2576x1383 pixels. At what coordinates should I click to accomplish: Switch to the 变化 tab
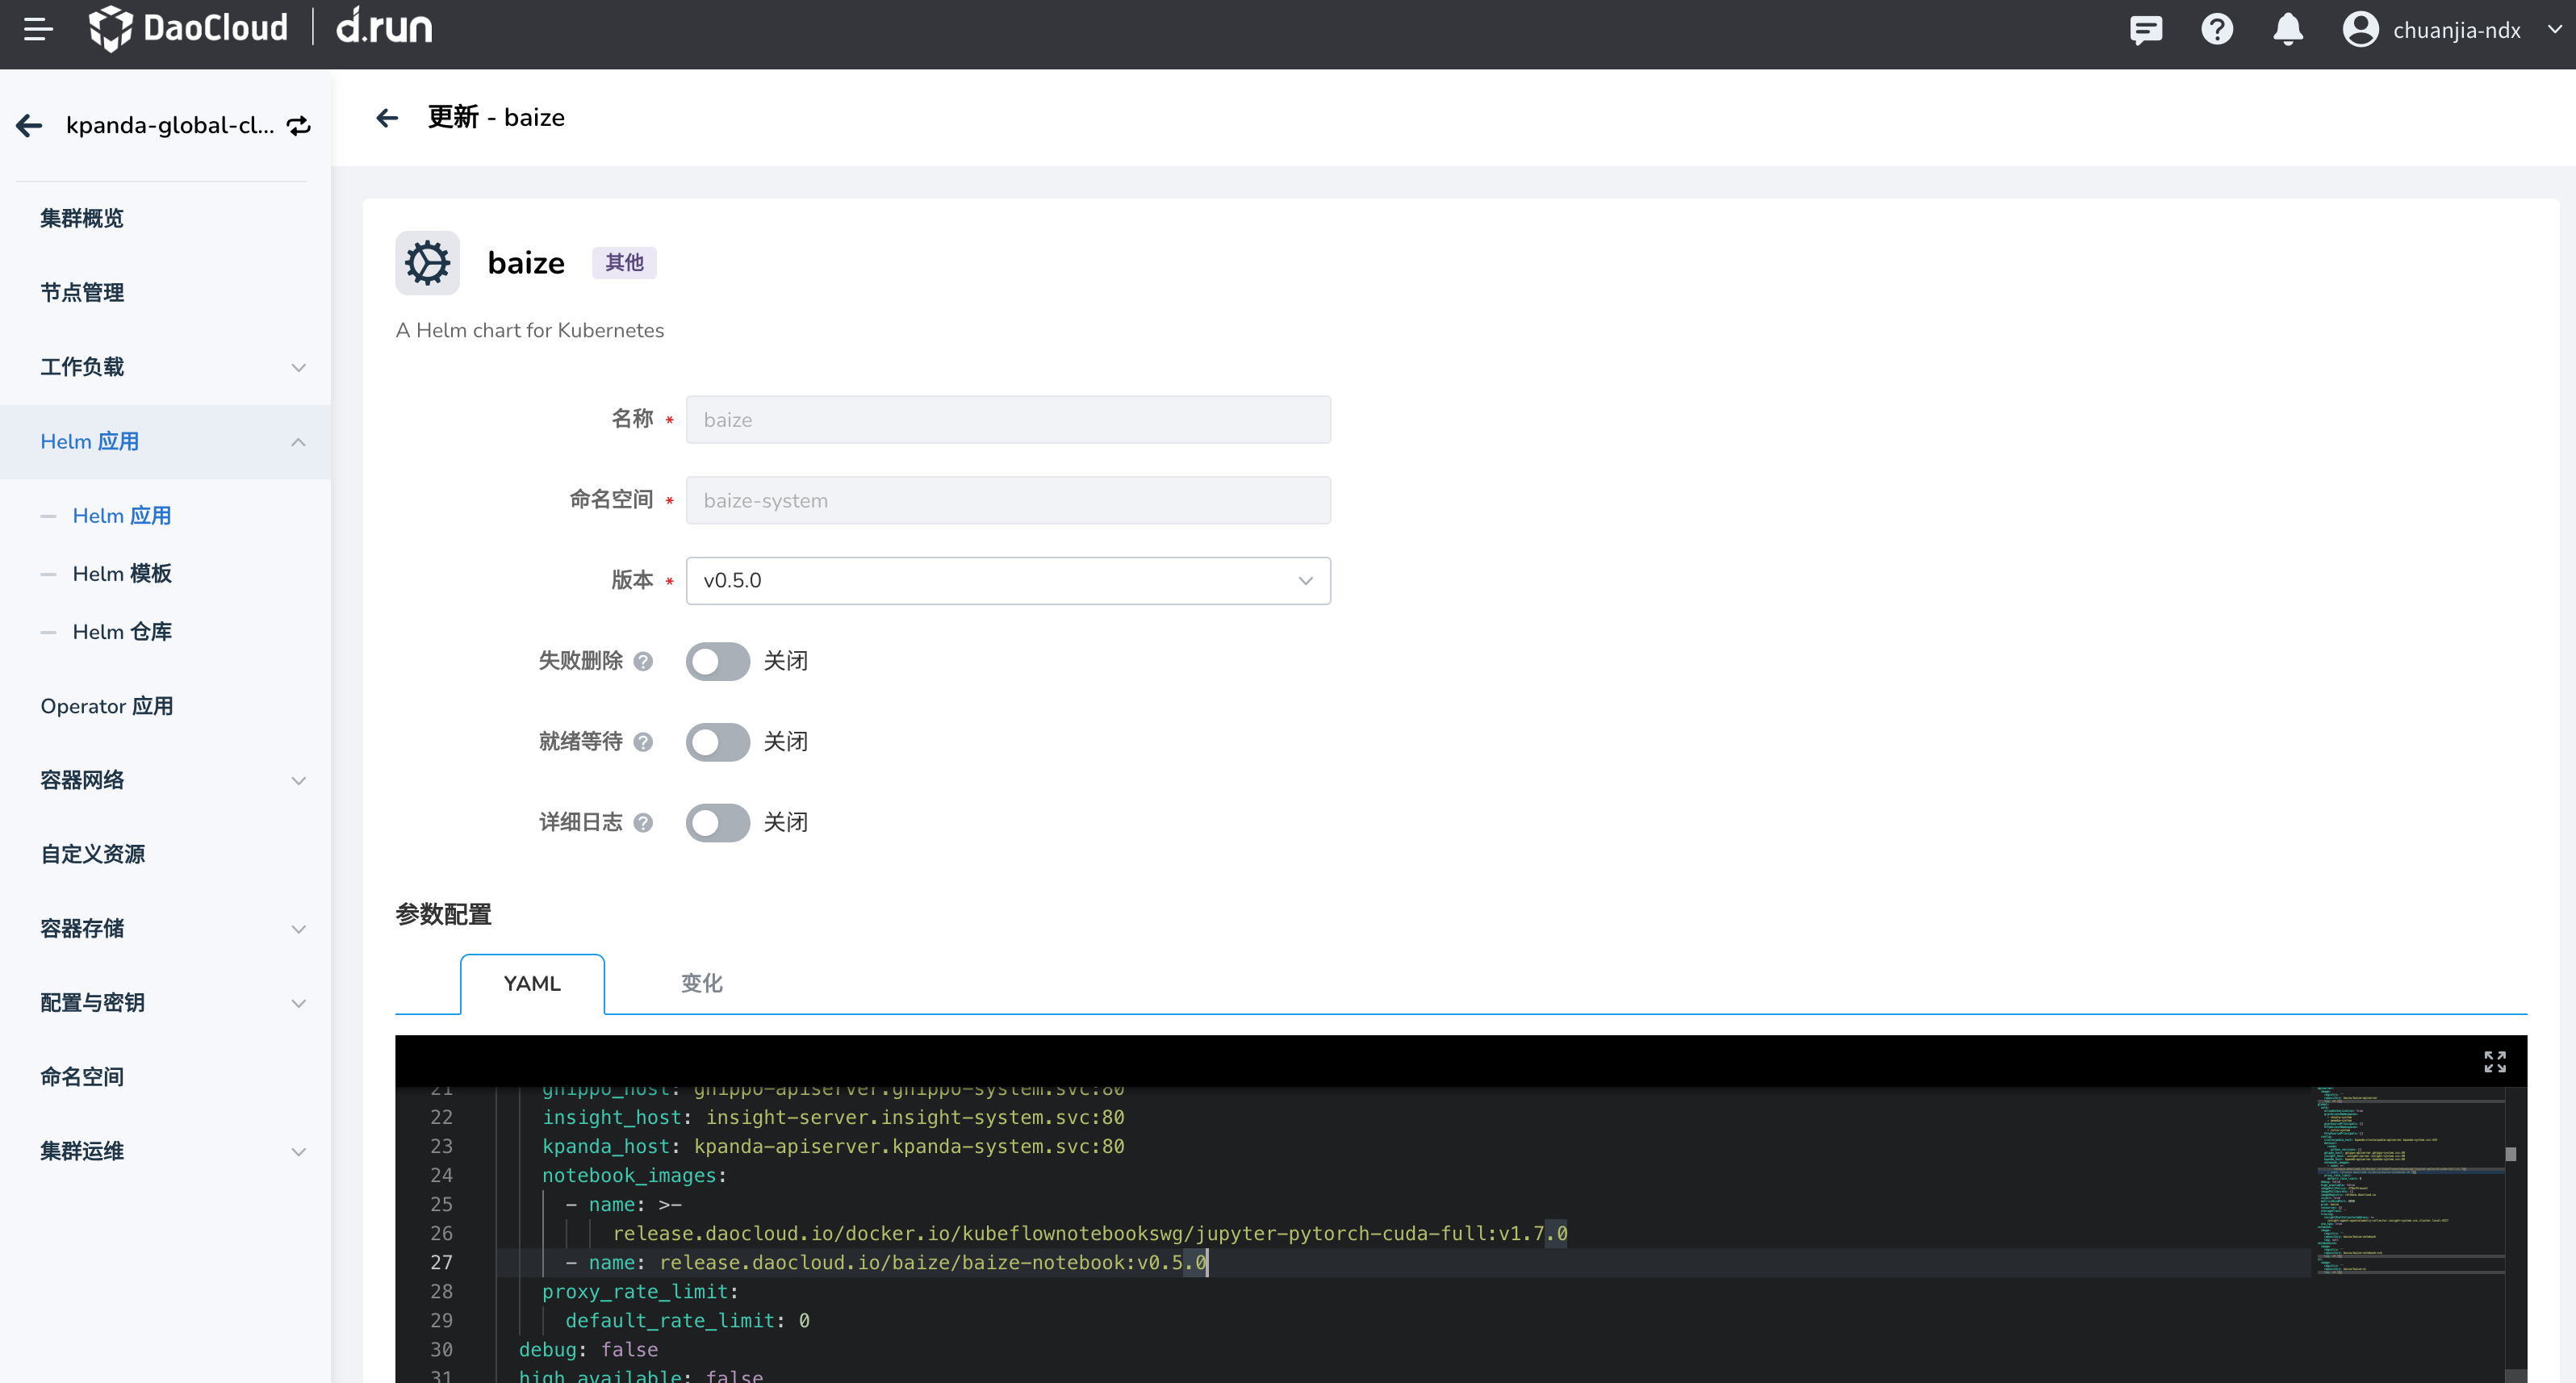(701, 983)
